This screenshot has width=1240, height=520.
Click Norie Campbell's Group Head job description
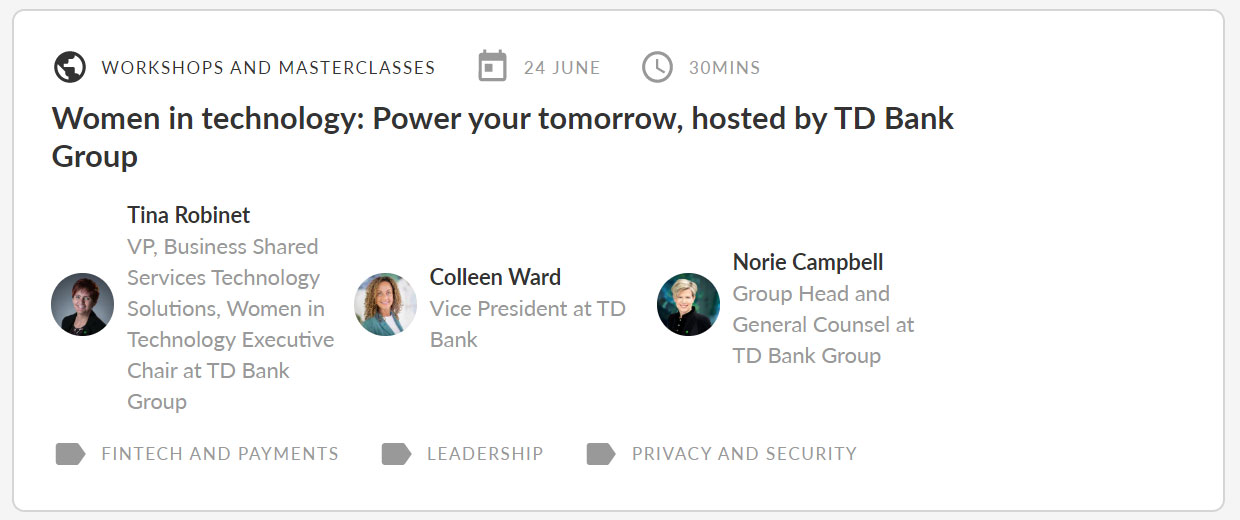[824, 325]
